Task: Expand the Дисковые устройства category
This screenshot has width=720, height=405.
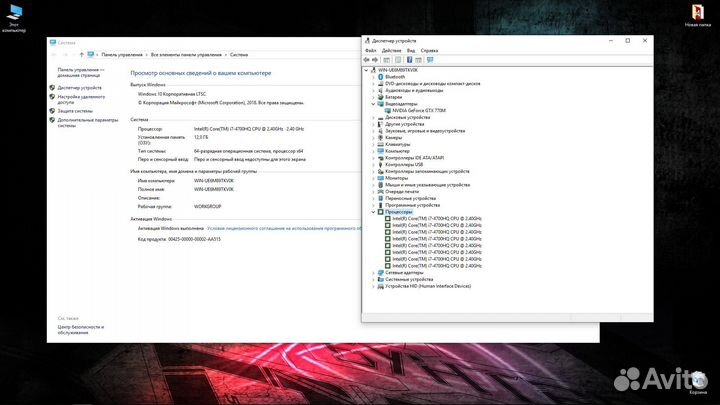Action: tap(373, 118)
